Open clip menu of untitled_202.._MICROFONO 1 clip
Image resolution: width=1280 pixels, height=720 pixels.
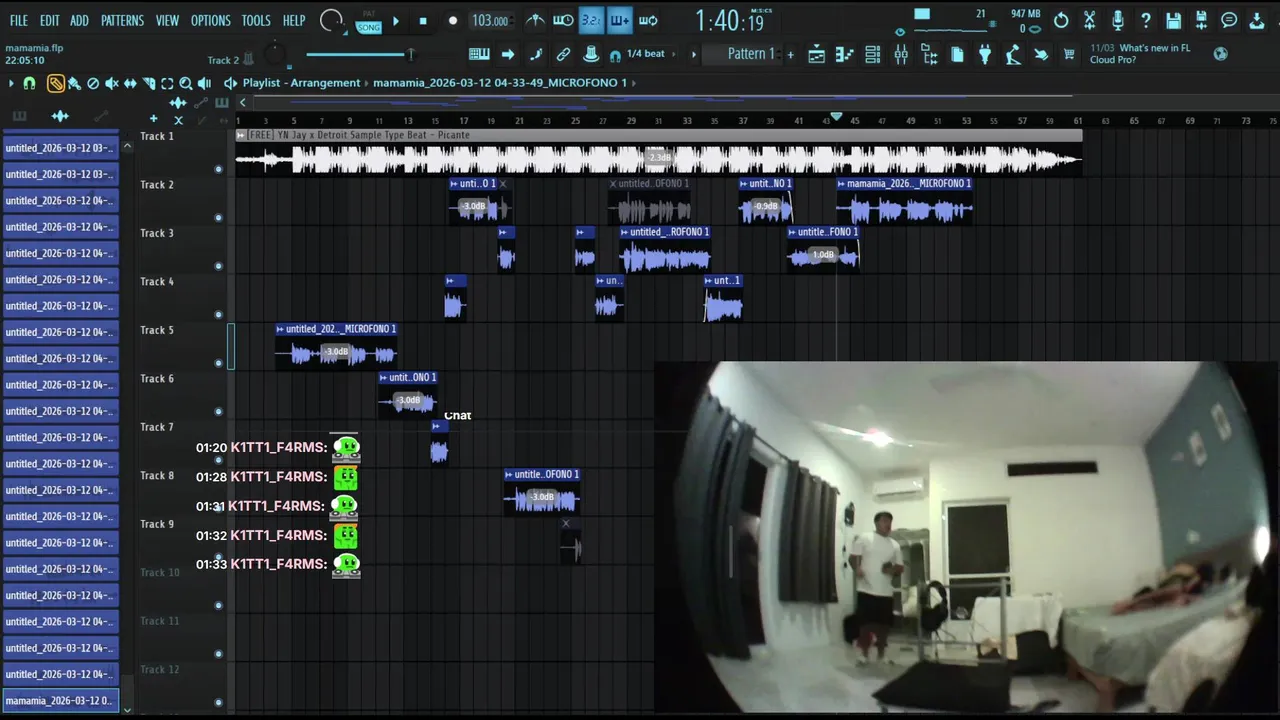pyautogui.click(x=281, y=329)
